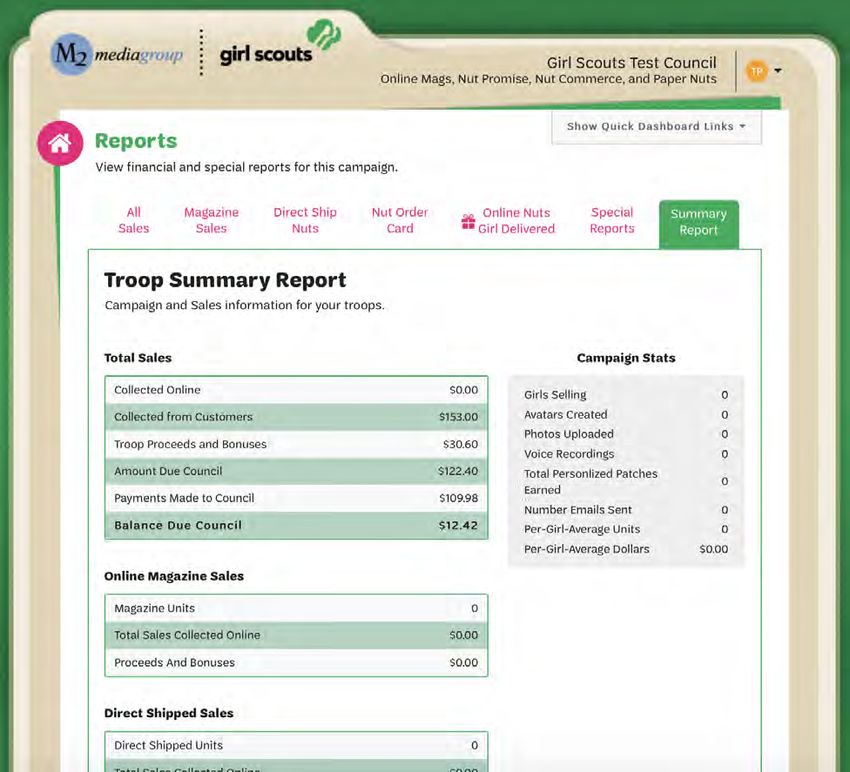Open Online Nuts Girl Delivered tab
The height and width of the screenshot is (772, 850).
508,221
